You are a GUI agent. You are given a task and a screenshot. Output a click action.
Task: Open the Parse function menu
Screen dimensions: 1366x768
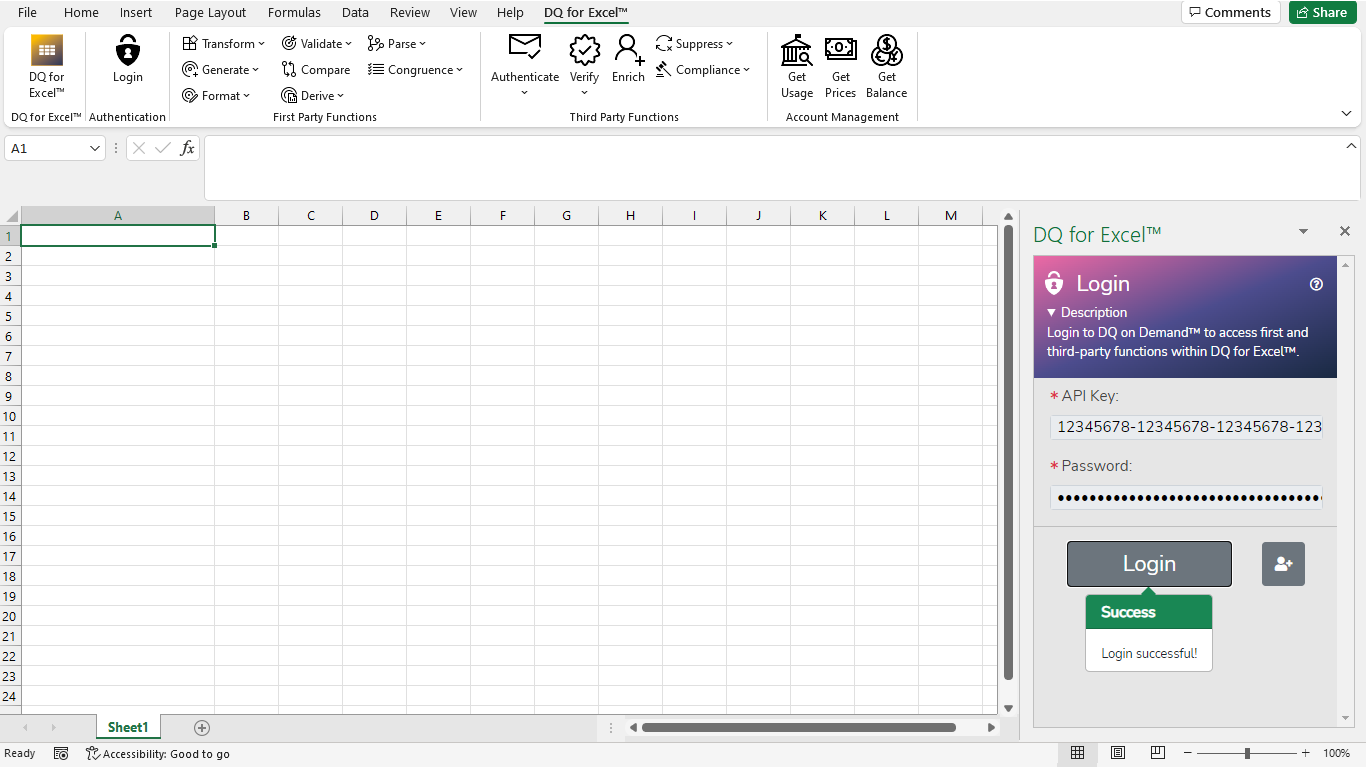point(397,44)
